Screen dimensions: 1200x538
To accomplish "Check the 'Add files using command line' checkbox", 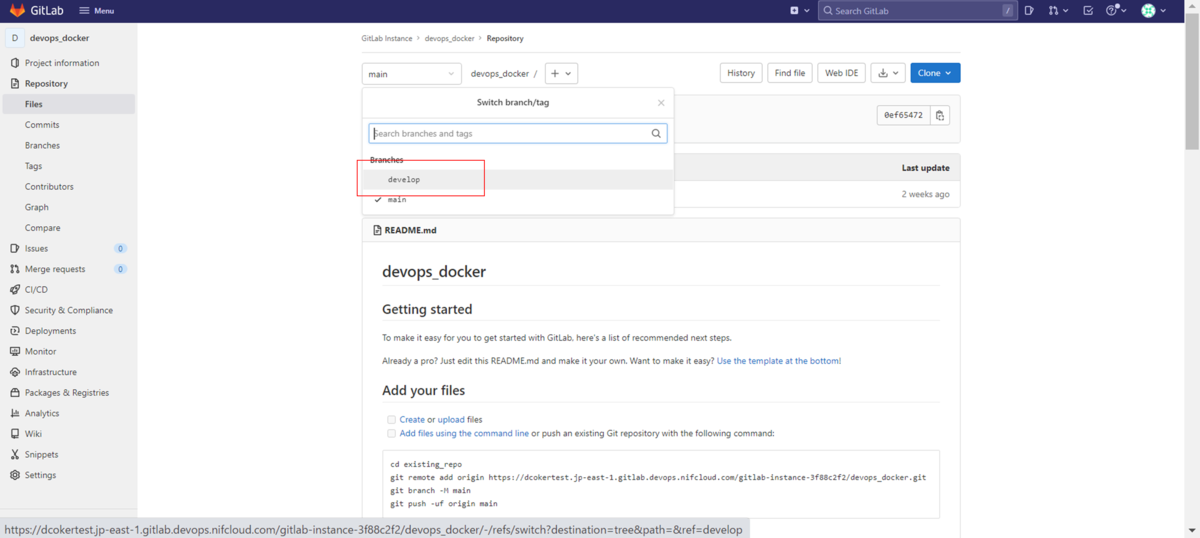I will pyautogui.click(x=391, y=434).
